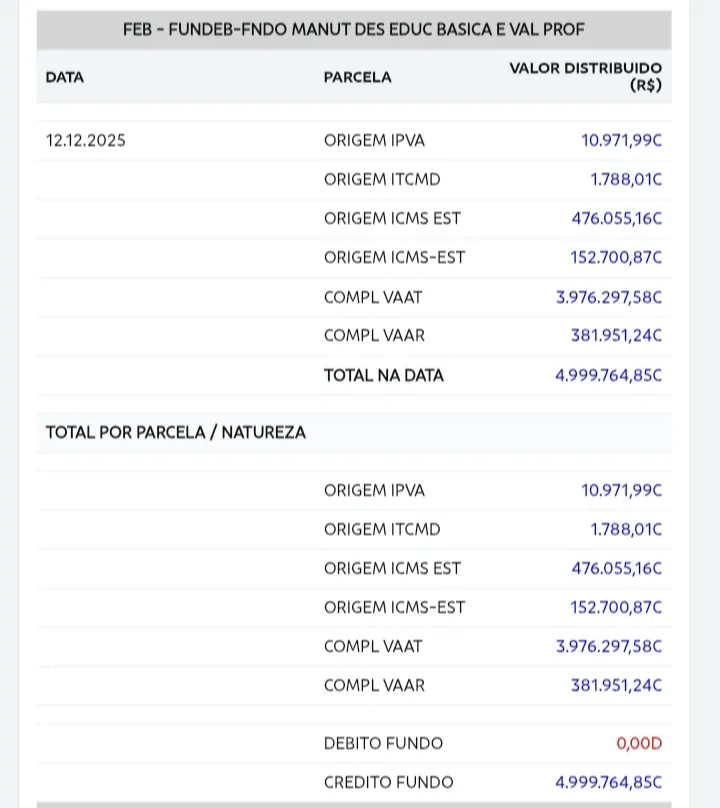Select the TOTAL NA DATA label
Viewport: 720px width, 808px height.
click(383, 376)
